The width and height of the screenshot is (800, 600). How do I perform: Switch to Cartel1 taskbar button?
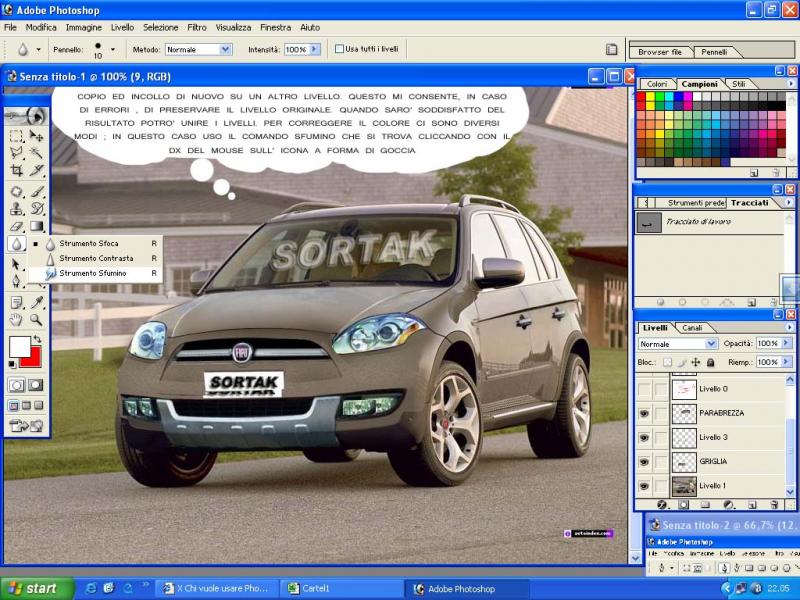tap(341, 589)
